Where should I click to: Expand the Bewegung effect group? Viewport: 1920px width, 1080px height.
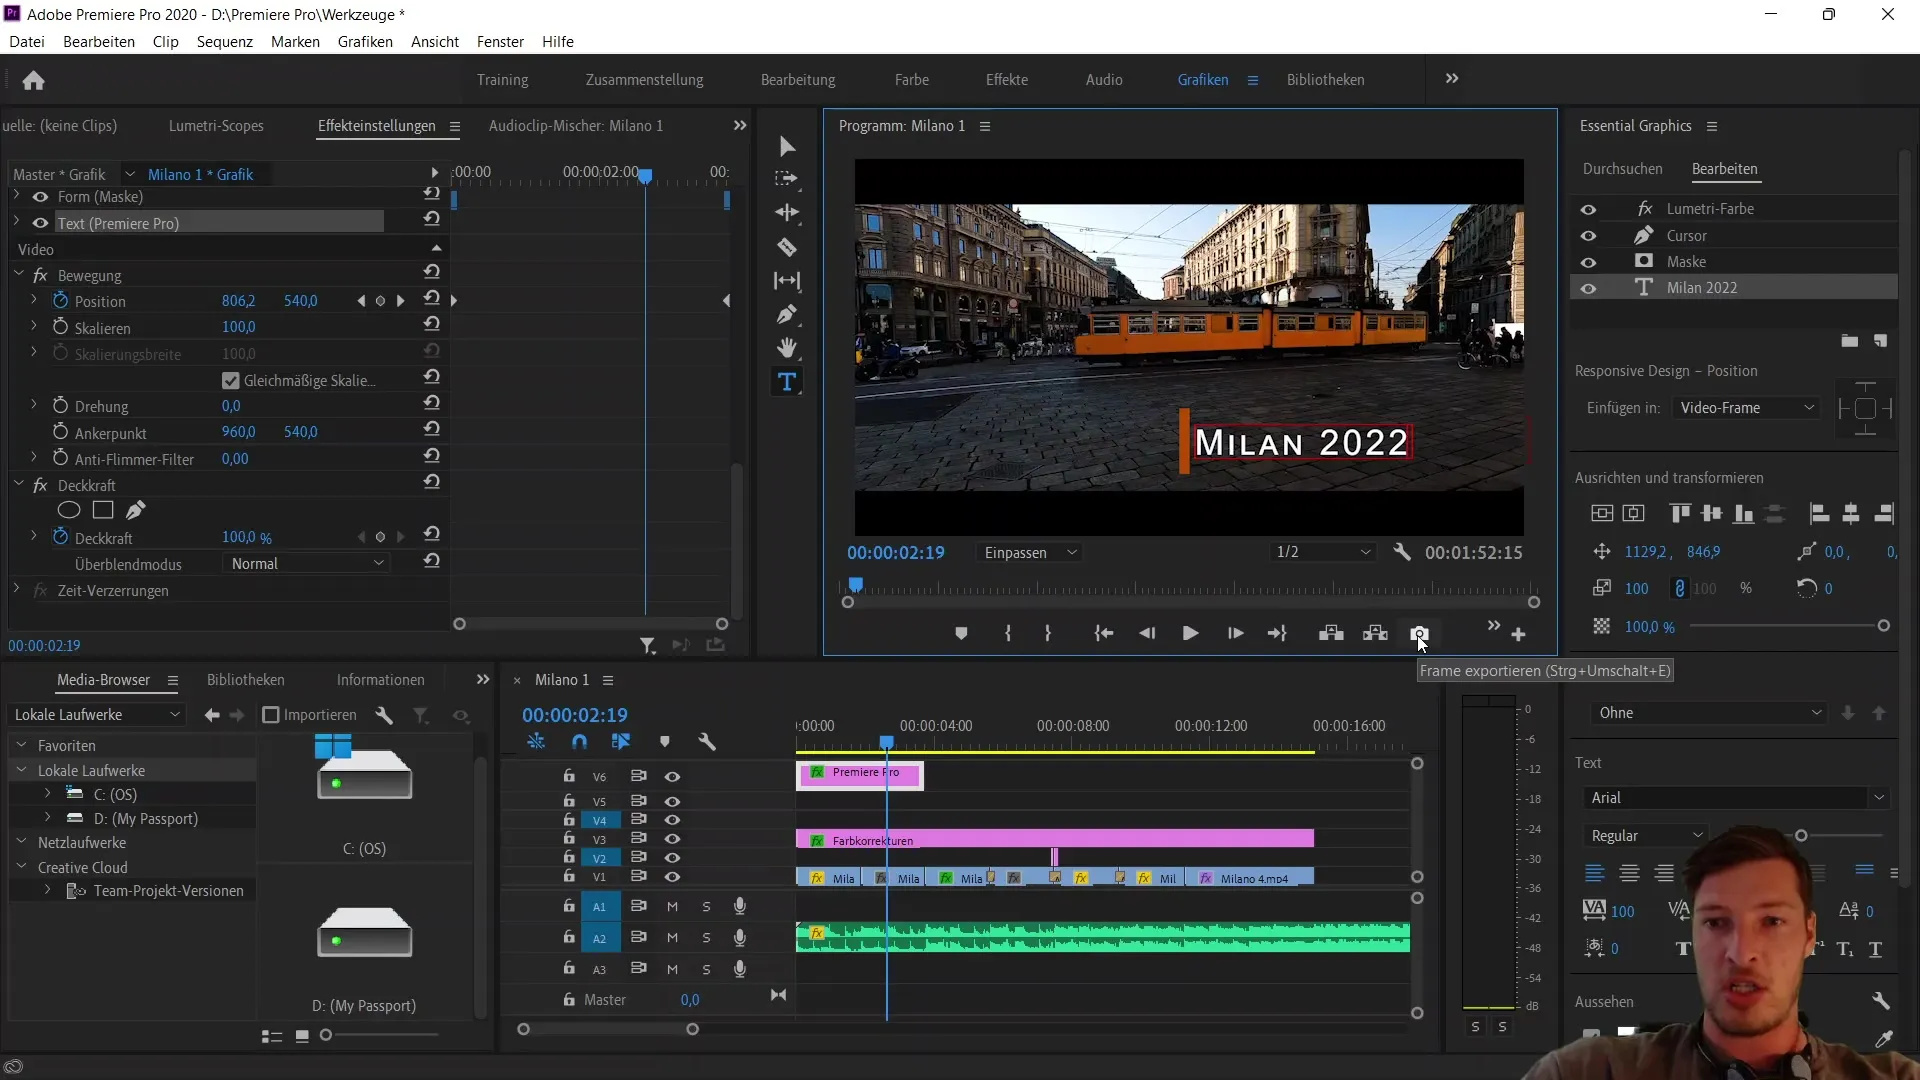coord(17,274)
